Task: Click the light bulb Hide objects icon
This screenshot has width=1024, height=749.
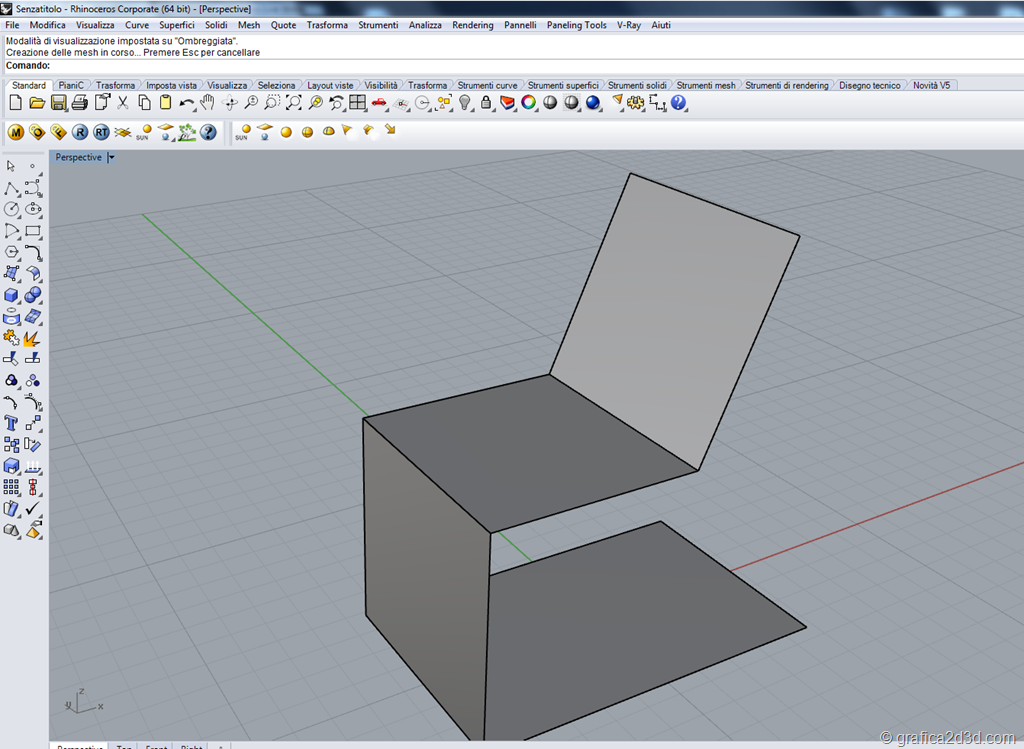Action: pyautogui.click(x=465, y=103)
